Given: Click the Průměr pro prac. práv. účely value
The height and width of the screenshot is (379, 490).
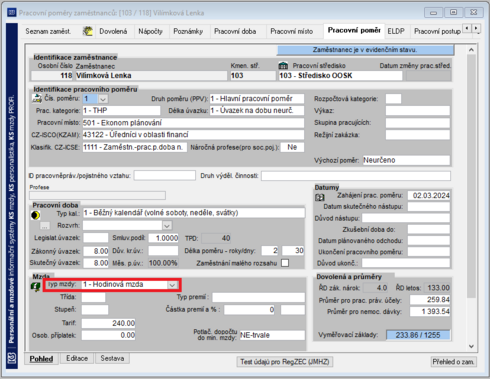Looking at the screenshot, I should point(430,300).
